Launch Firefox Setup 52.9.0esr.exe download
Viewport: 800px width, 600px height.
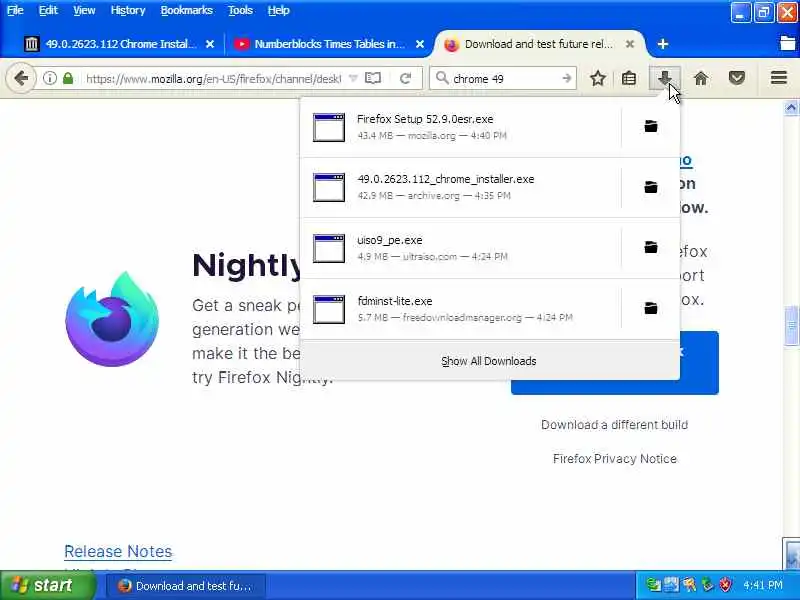pos(461,127)
